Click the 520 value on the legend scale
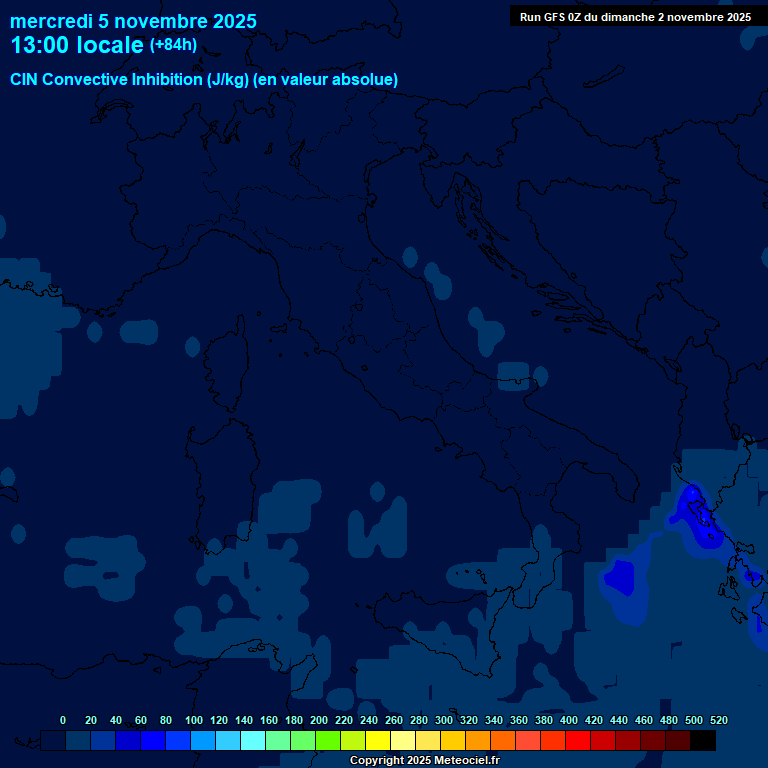768x768 pixels. [718, 720]
